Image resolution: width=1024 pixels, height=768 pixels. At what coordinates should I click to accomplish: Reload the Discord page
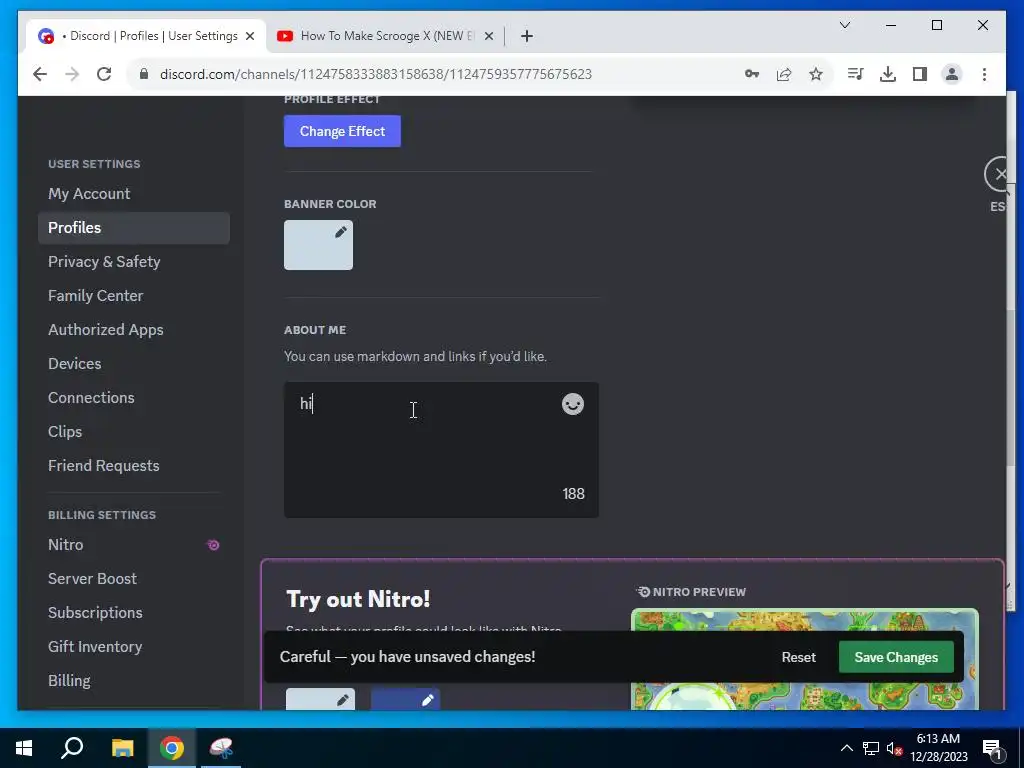(x=104, y=74)
